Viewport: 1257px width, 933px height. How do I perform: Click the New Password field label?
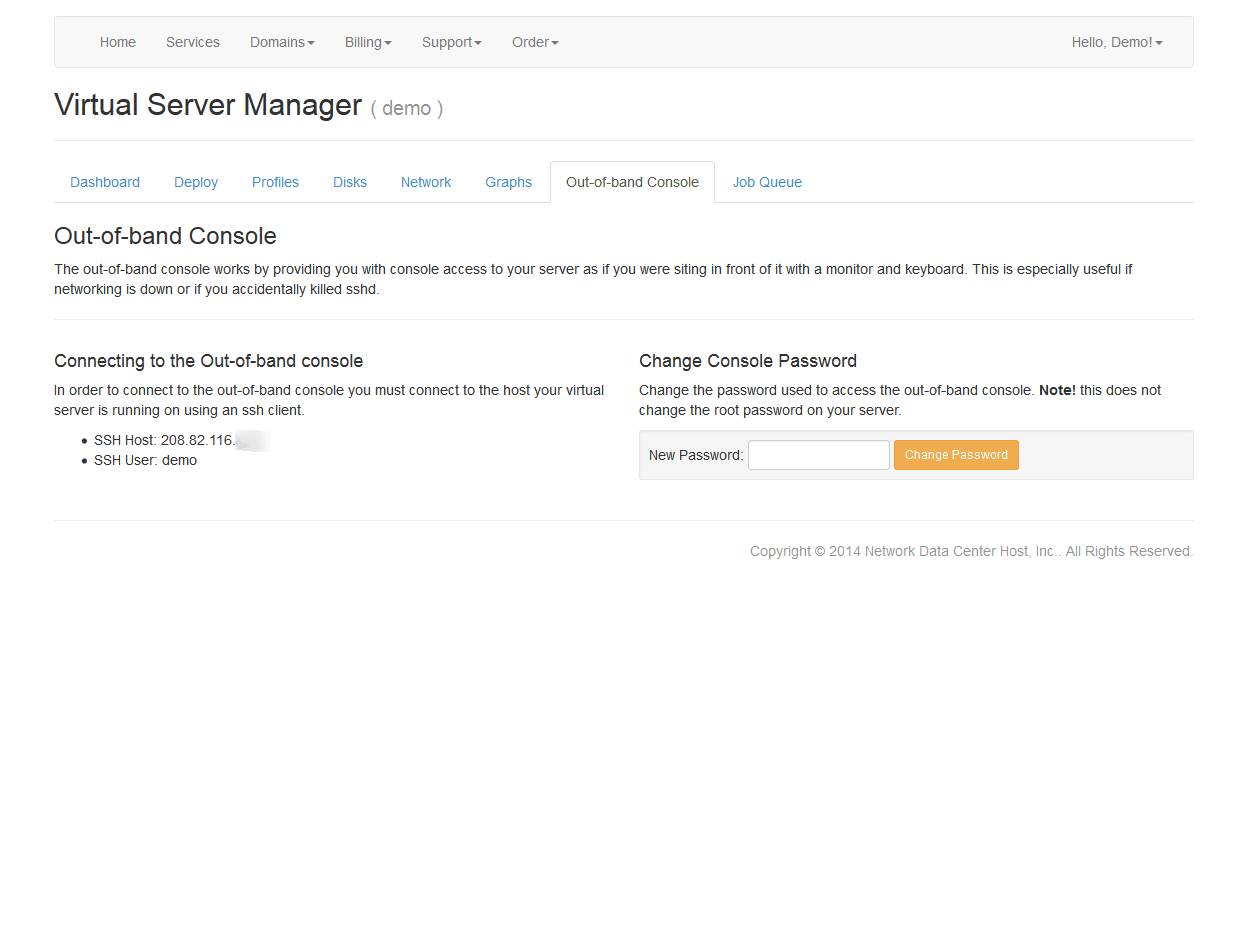click(x=696, y=455)
